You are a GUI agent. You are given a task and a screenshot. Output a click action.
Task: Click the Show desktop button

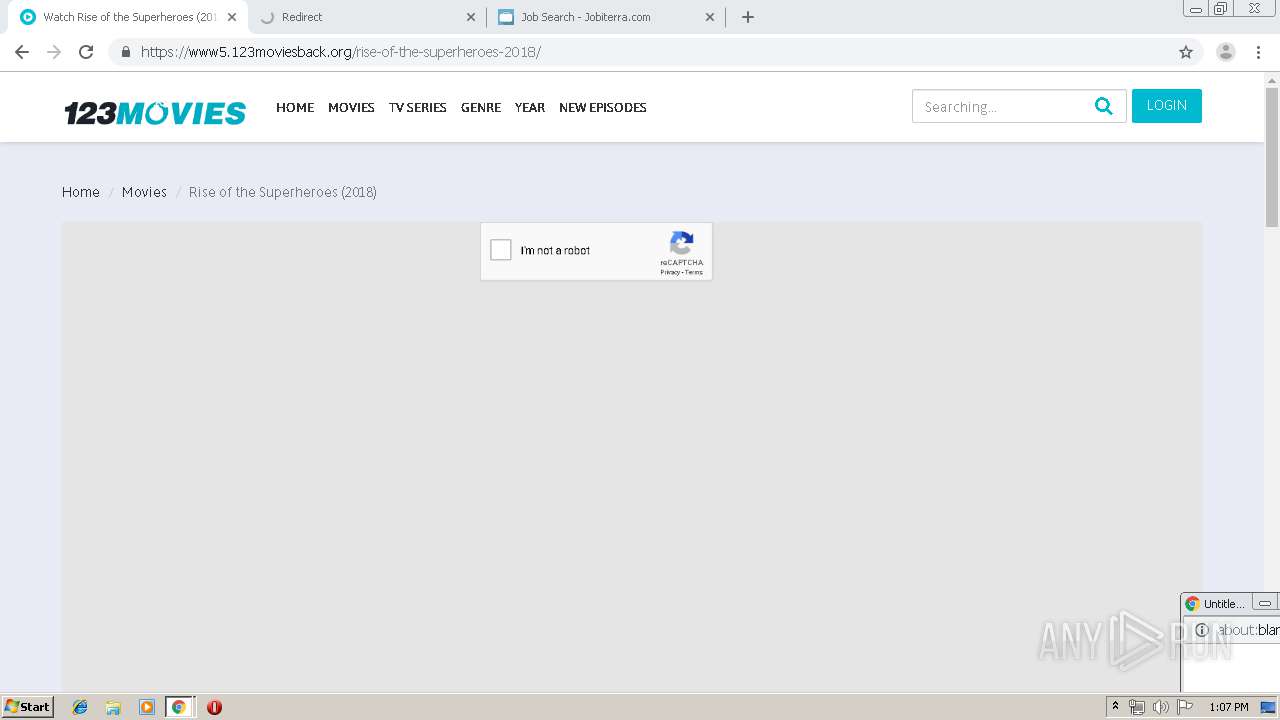tap(1269, 707)
